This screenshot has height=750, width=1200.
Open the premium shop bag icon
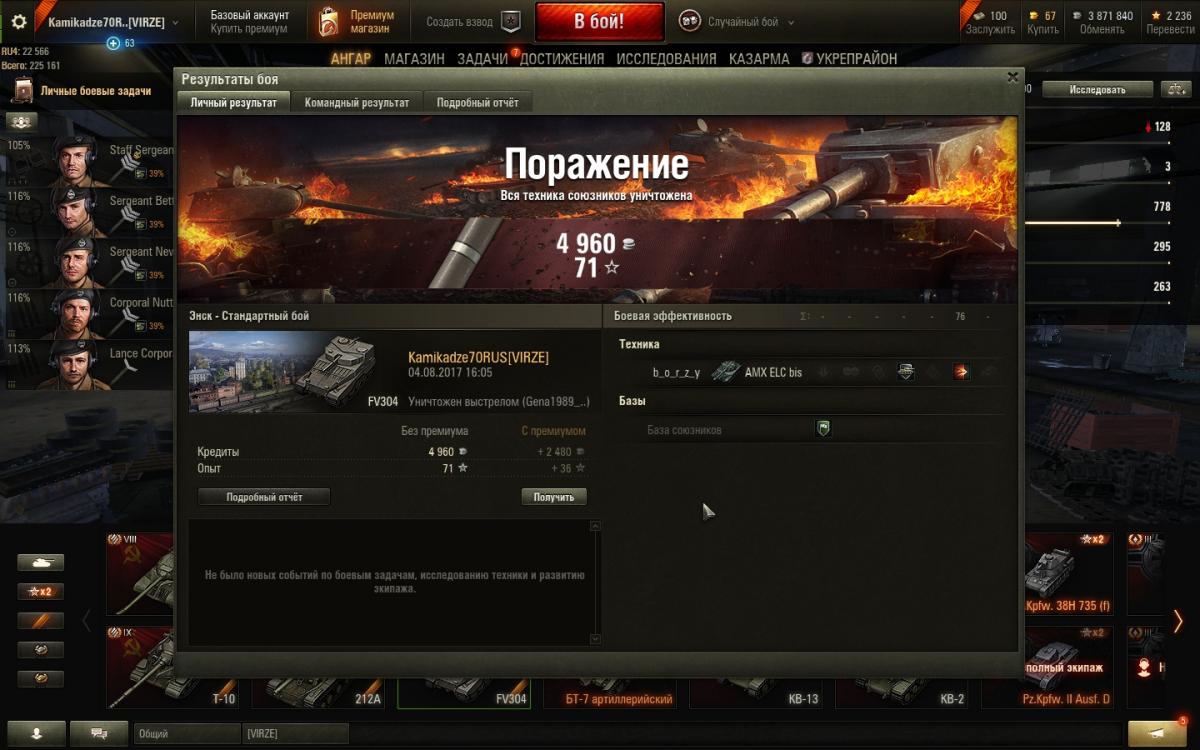[328, 21]
